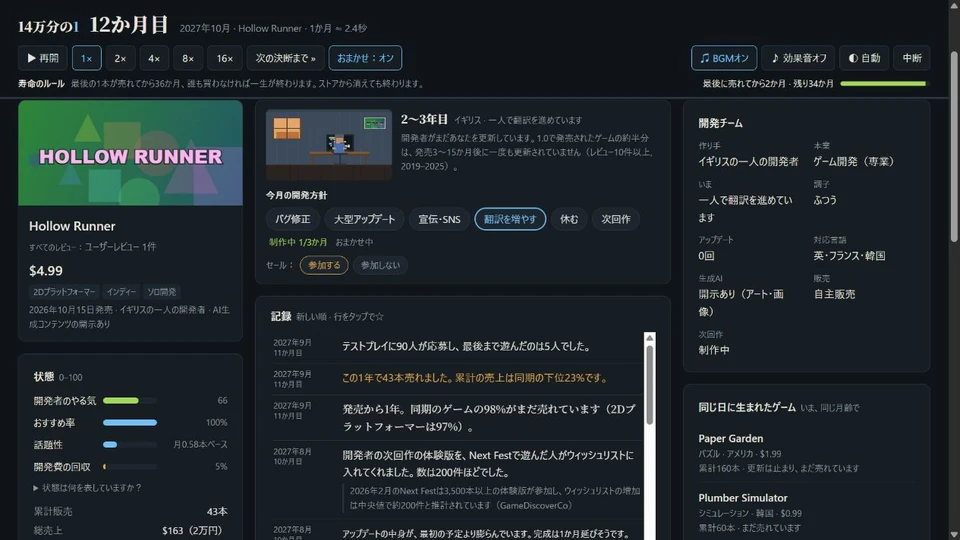Star the テストプレイに90人が応募 record row
This screenshot has height=540, width=960.
click(x=458, y=347)
